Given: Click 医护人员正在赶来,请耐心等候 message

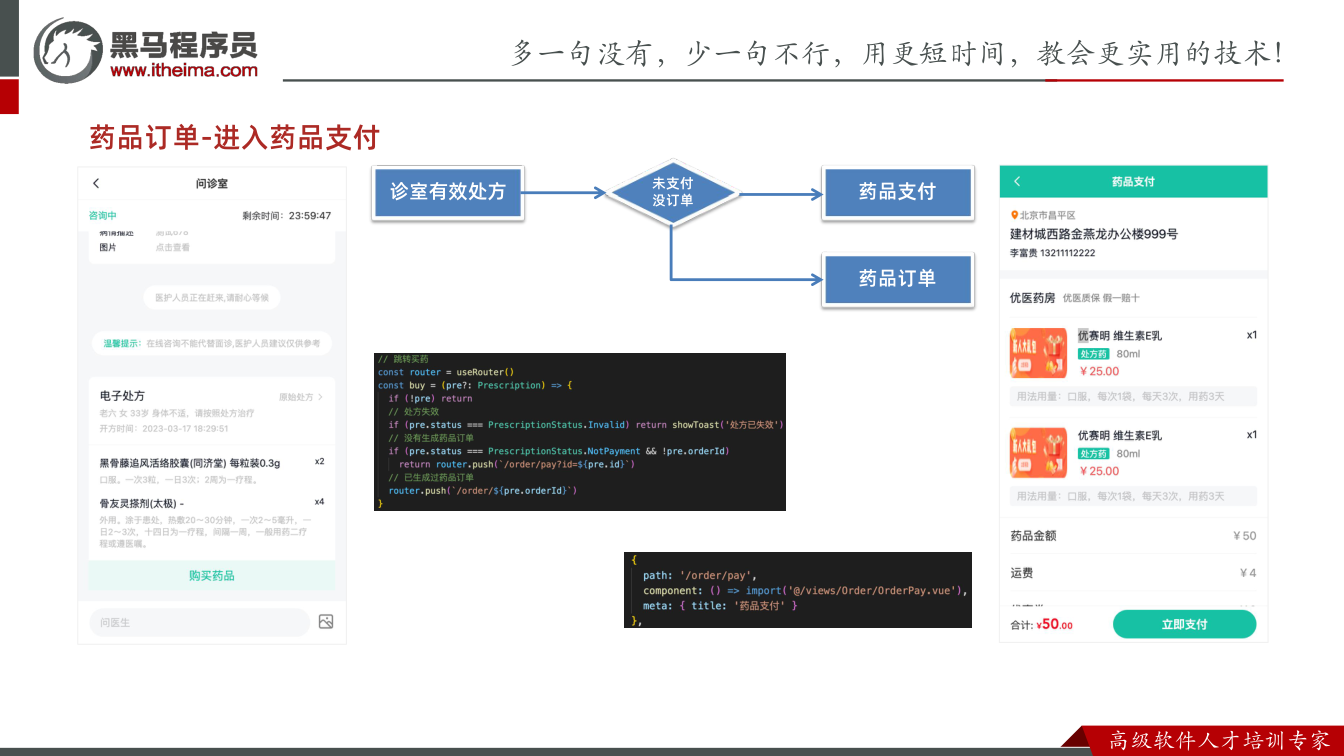Looking at the screenshot, I should (x=212, y=298).
